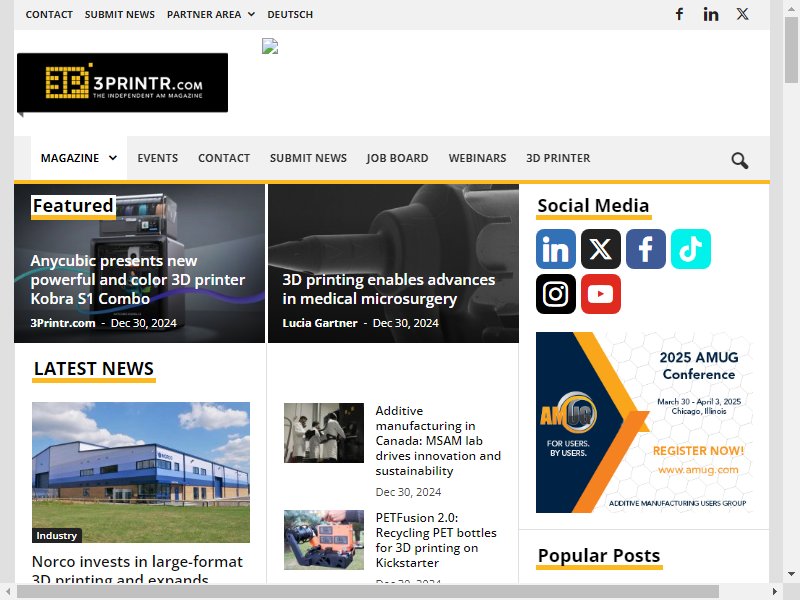The width and height of the screenshot is (800, 600).
Task: Click the Latest News heading
Action: 94,368
